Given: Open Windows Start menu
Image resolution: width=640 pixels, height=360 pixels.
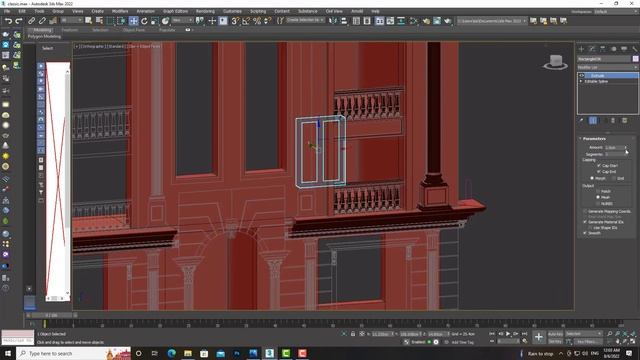Looking at the screenshot, I should pos(7,353).
